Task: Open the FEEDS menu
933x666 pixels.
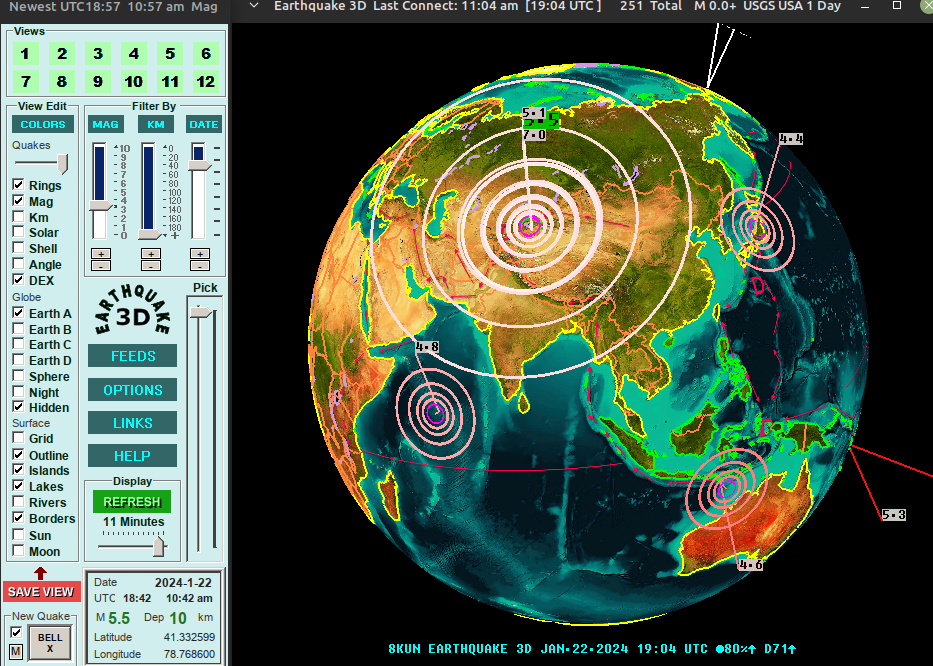Action: click(x=132, y=356)
